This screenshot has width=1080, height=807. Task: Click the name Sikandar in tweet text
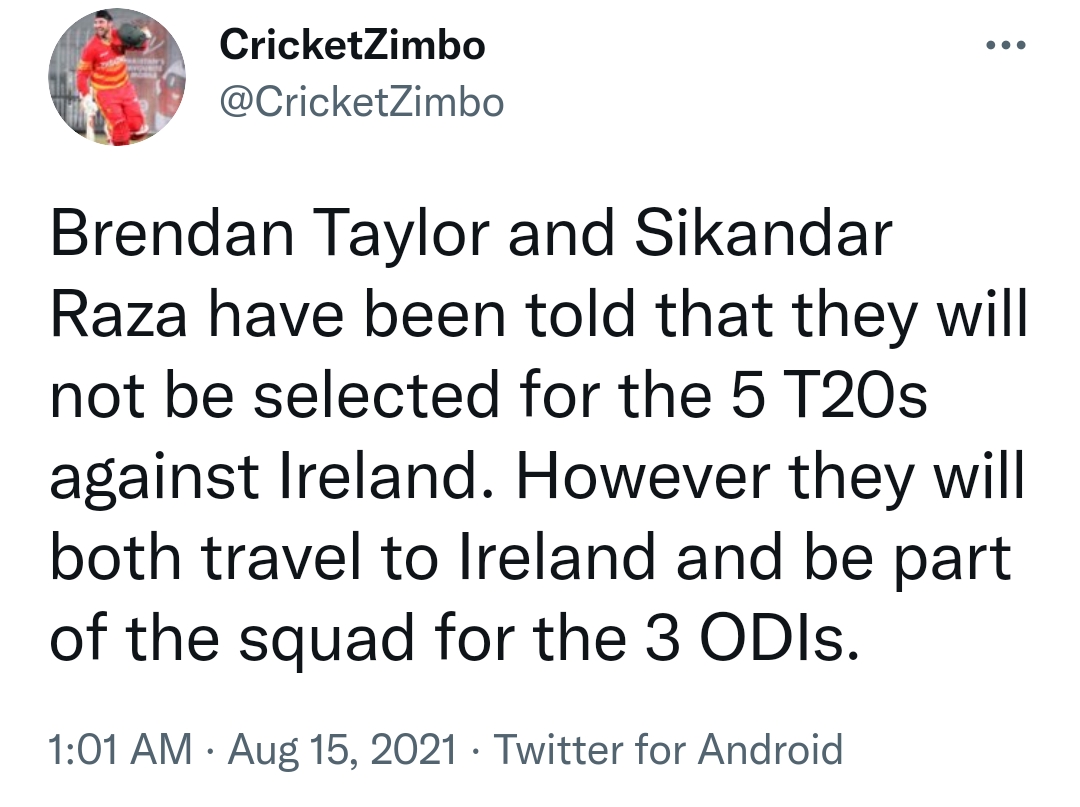763,233
